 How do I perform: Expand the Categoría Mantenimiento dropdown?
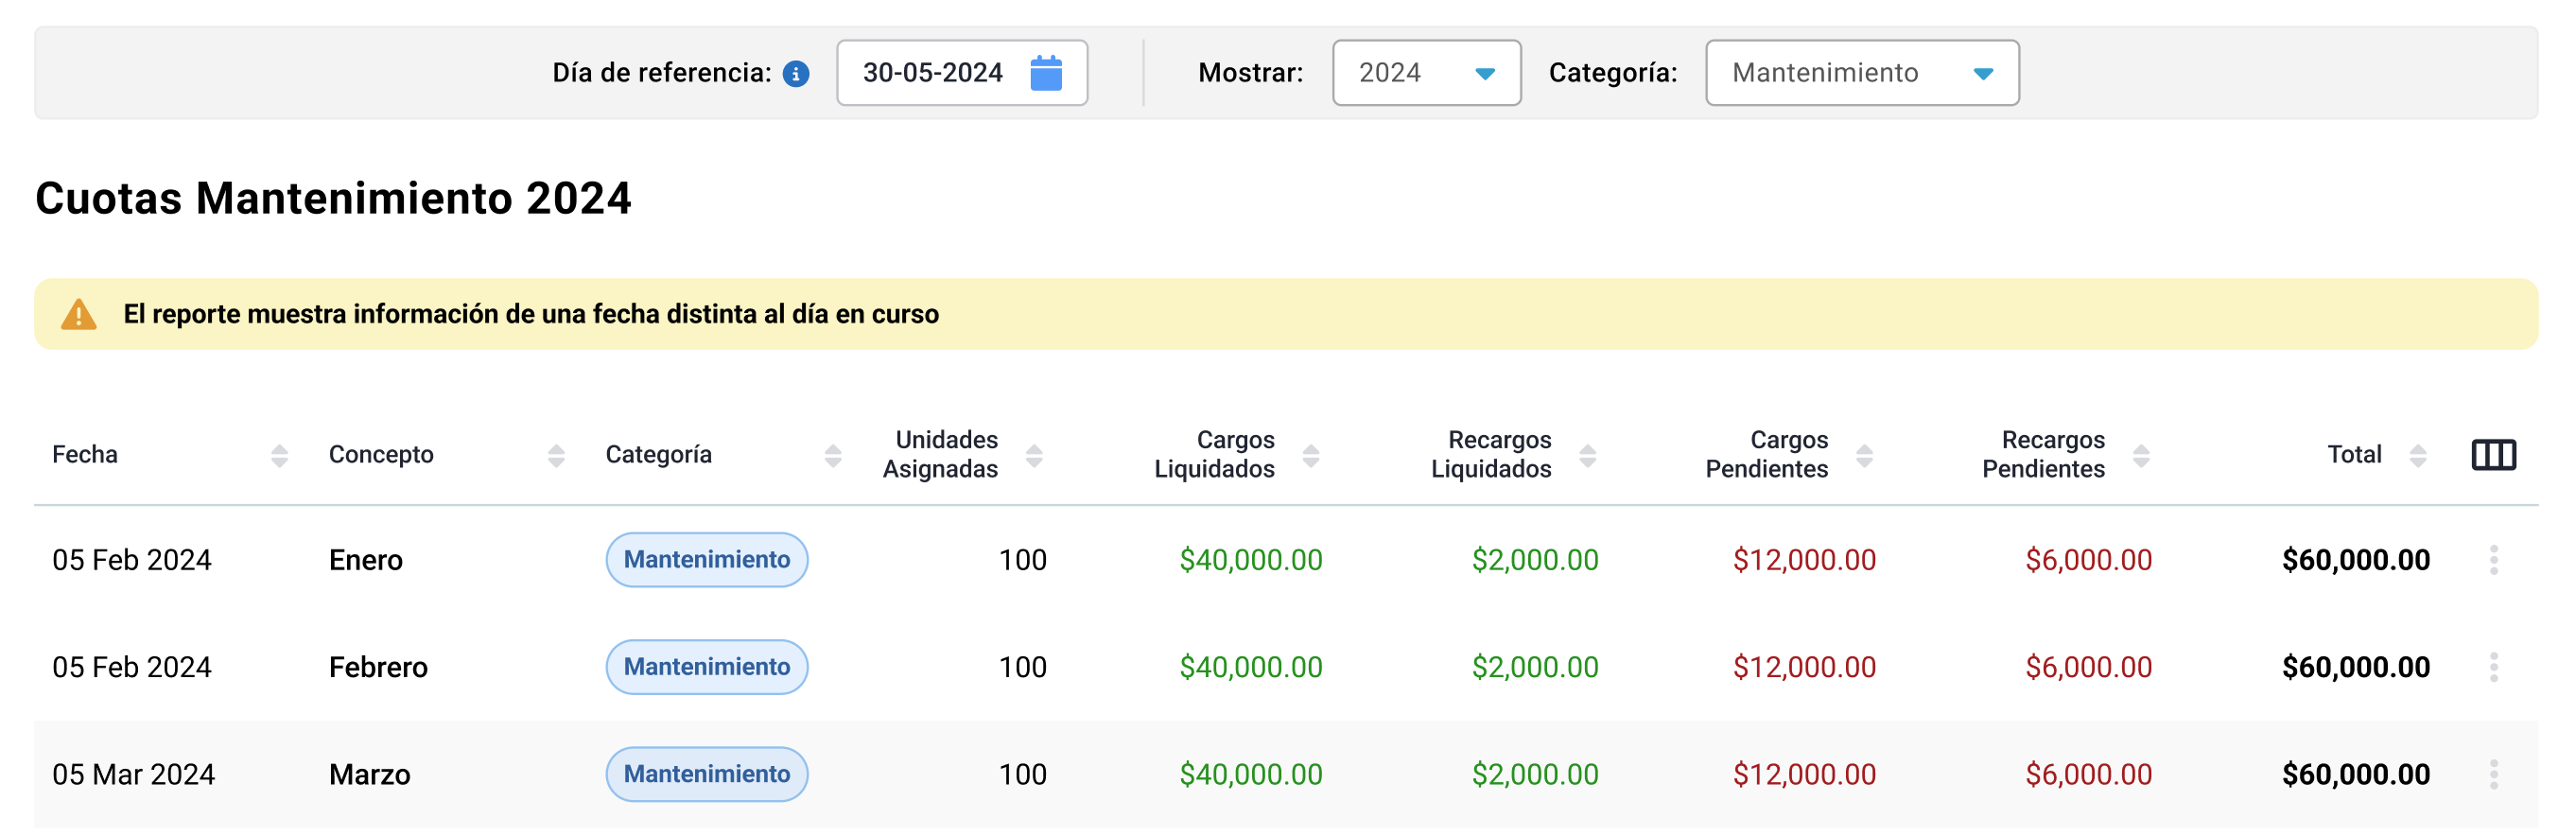[x=1862, y=73]
